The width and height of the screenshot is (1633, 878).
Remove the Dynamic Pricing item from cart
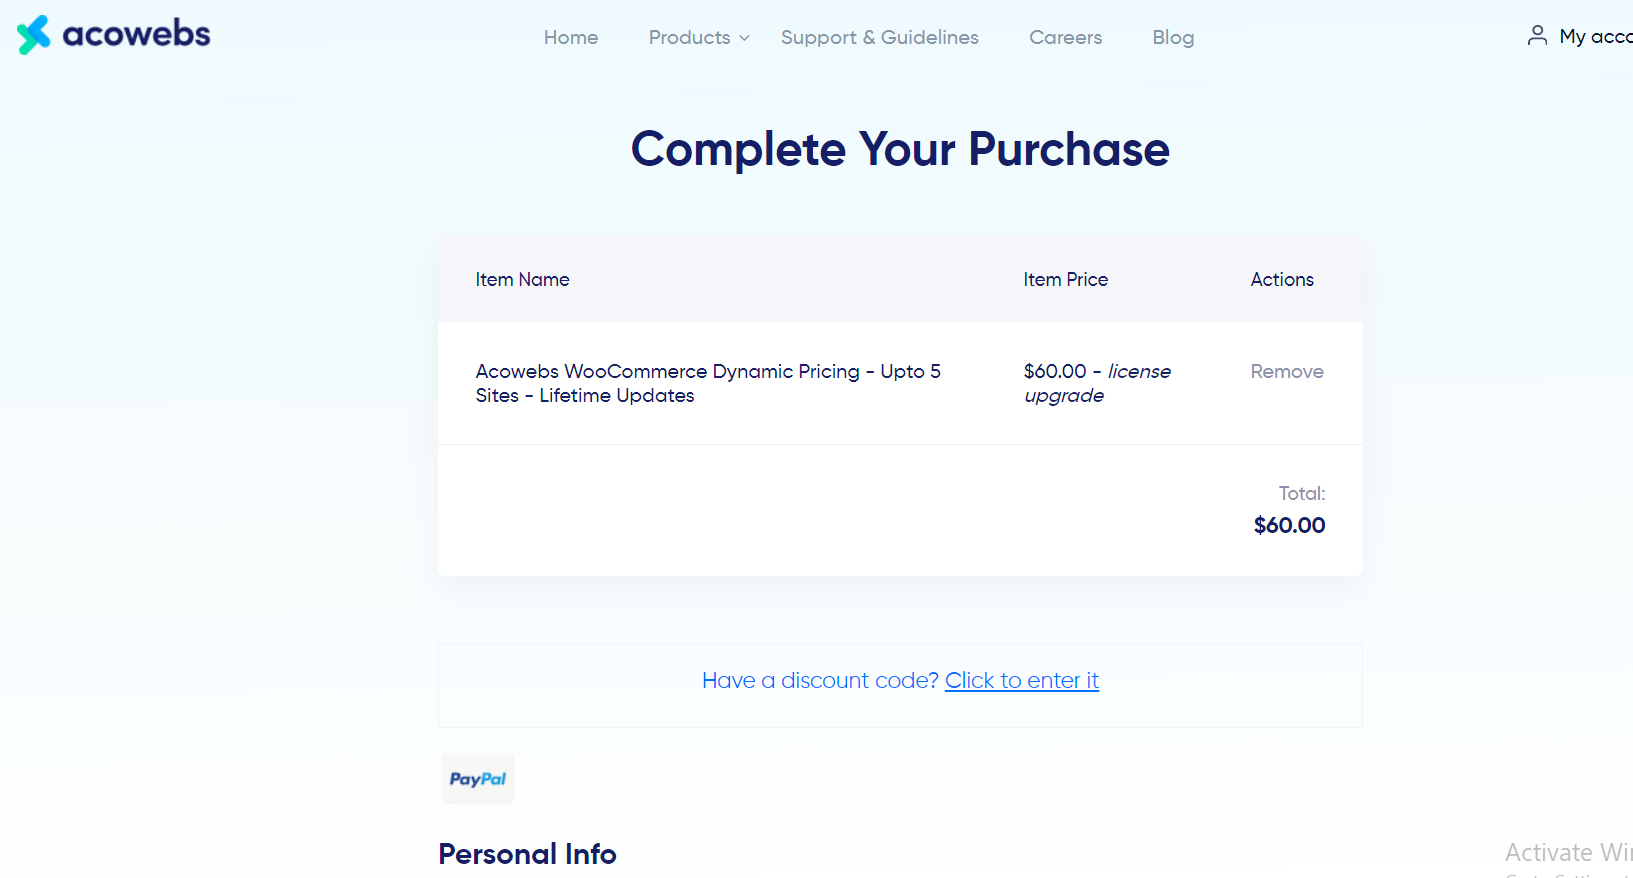click(x=1287, y=371)
